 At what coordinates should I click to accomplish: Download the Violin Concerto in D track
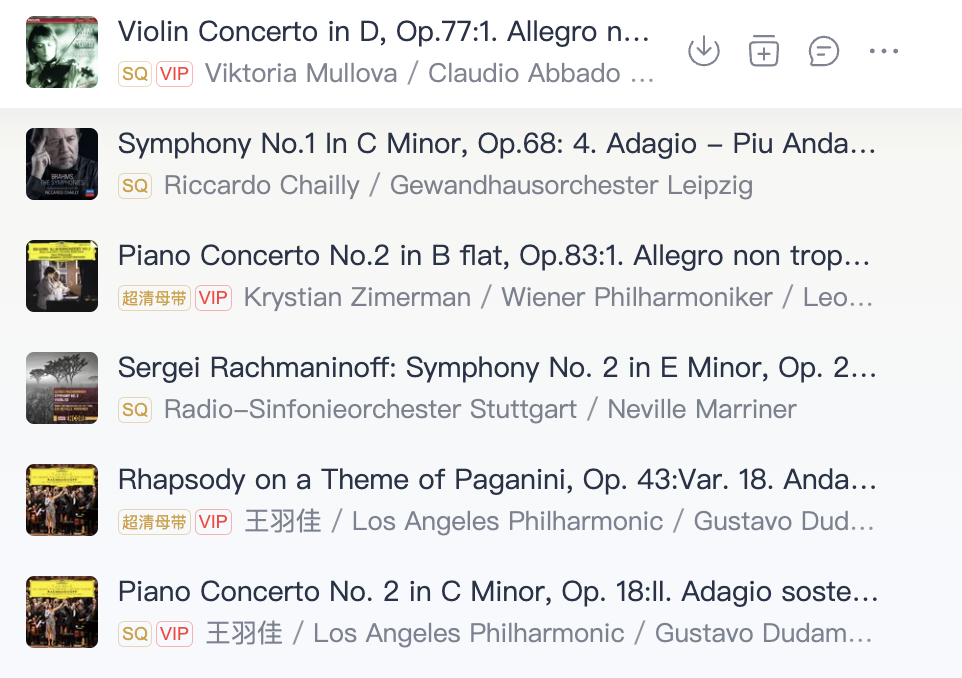703,51
